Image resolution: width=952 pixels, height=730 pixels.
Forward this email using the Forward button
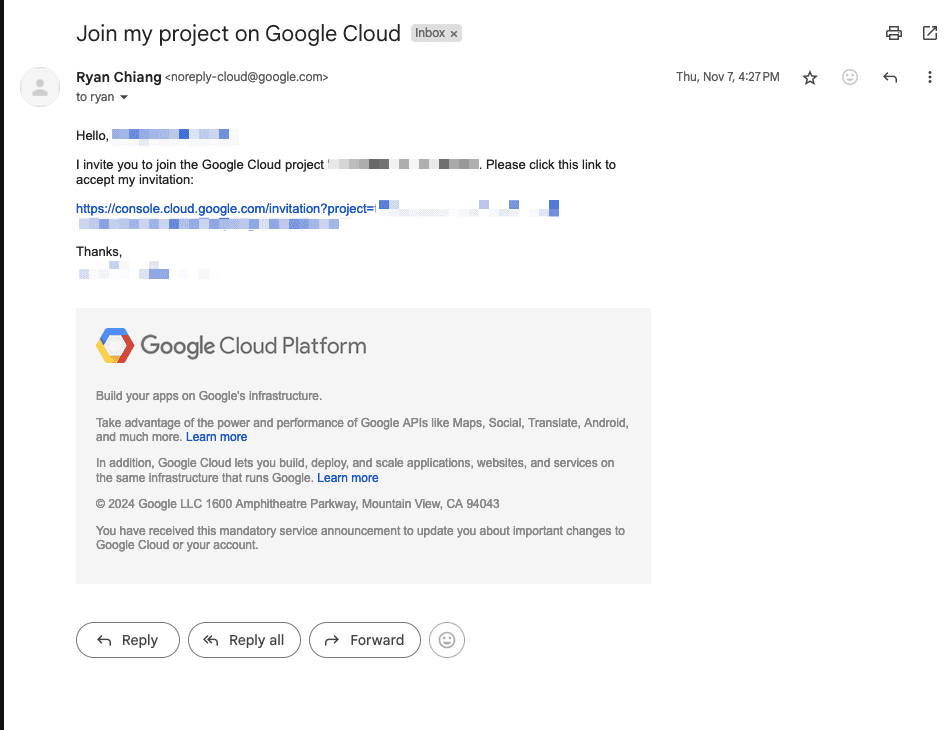coord(365,640)
